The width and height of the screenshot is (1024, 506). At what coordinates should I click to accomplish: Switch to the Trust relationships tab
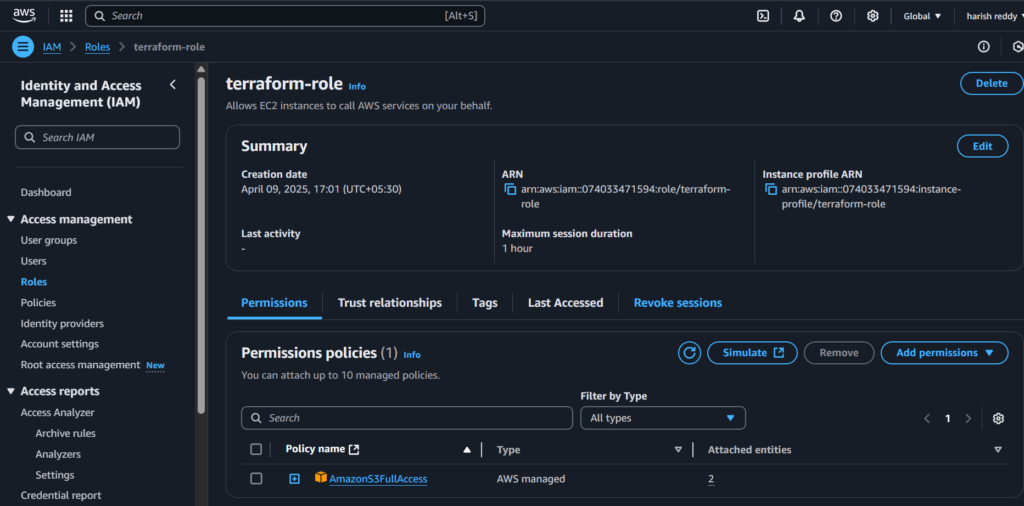point(390,303)
